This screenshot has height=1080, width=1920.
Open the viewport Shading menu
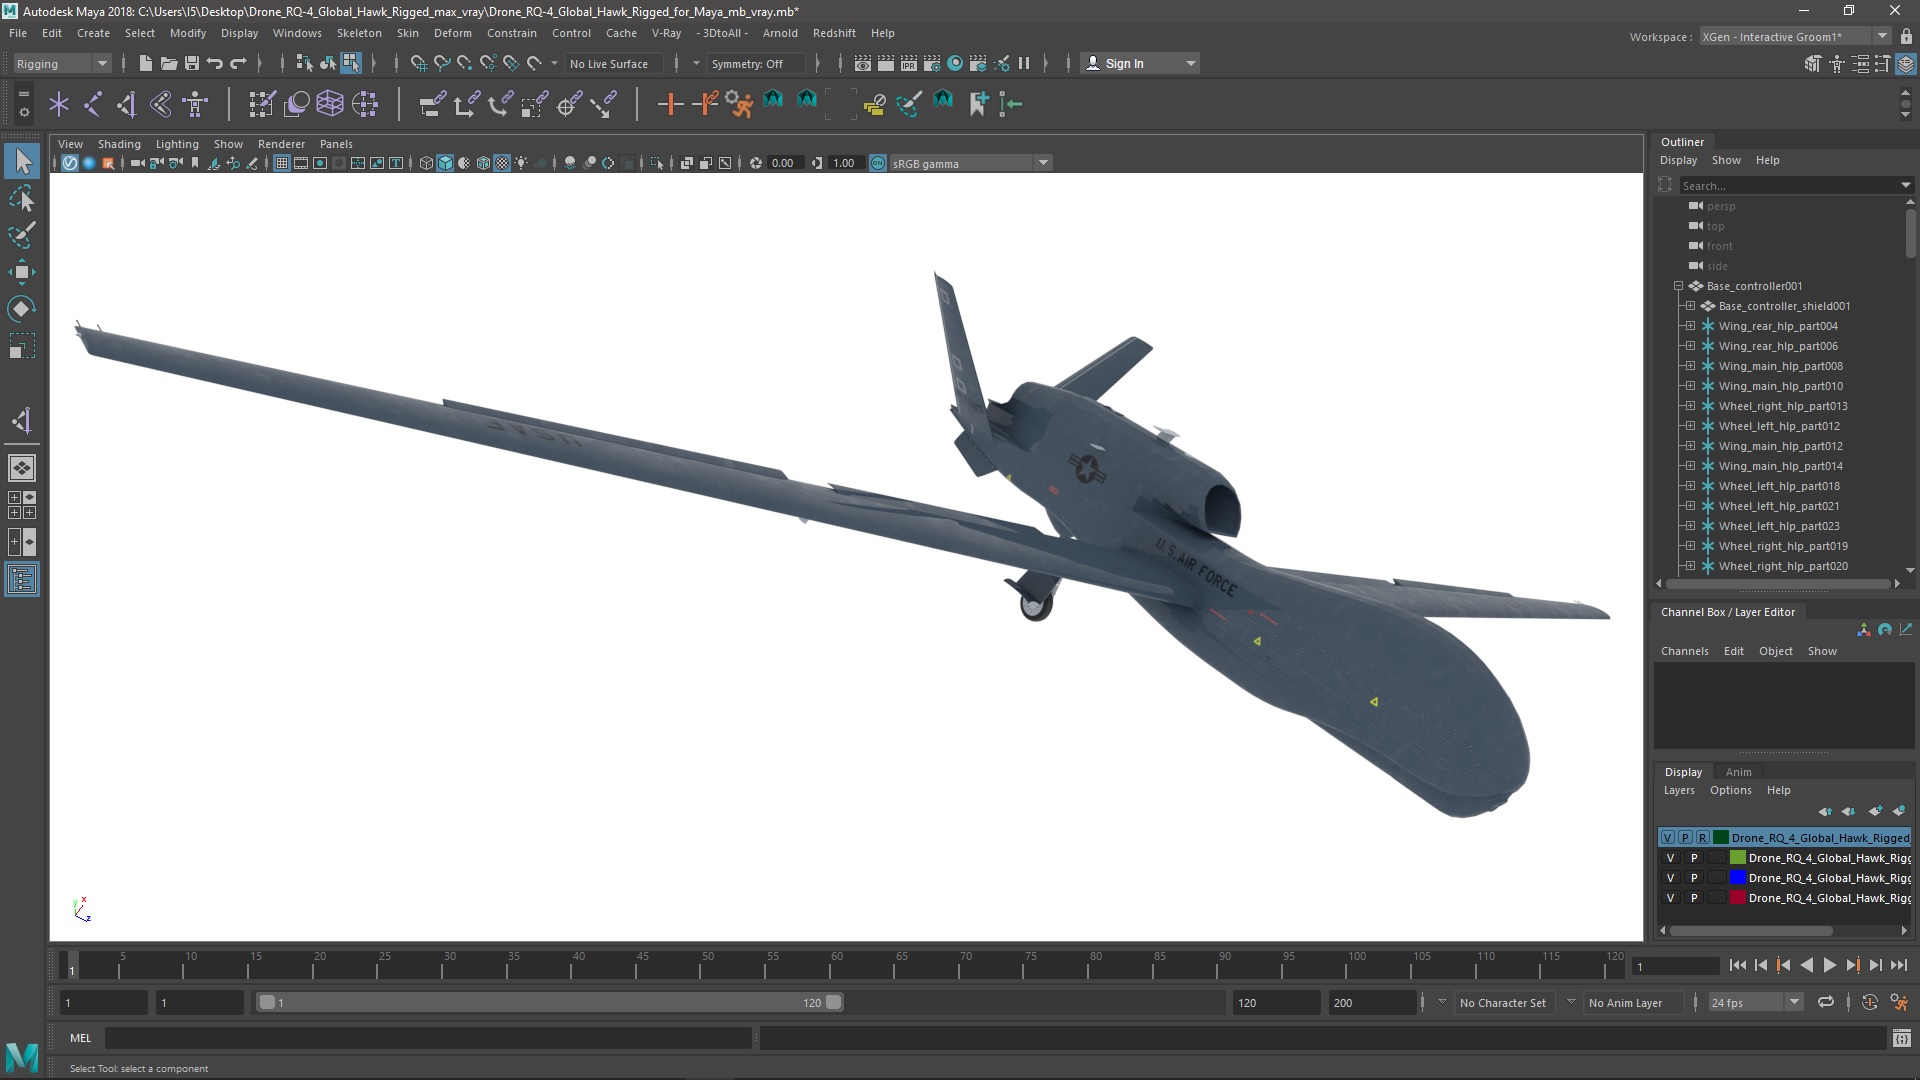[x=119, y=144]
